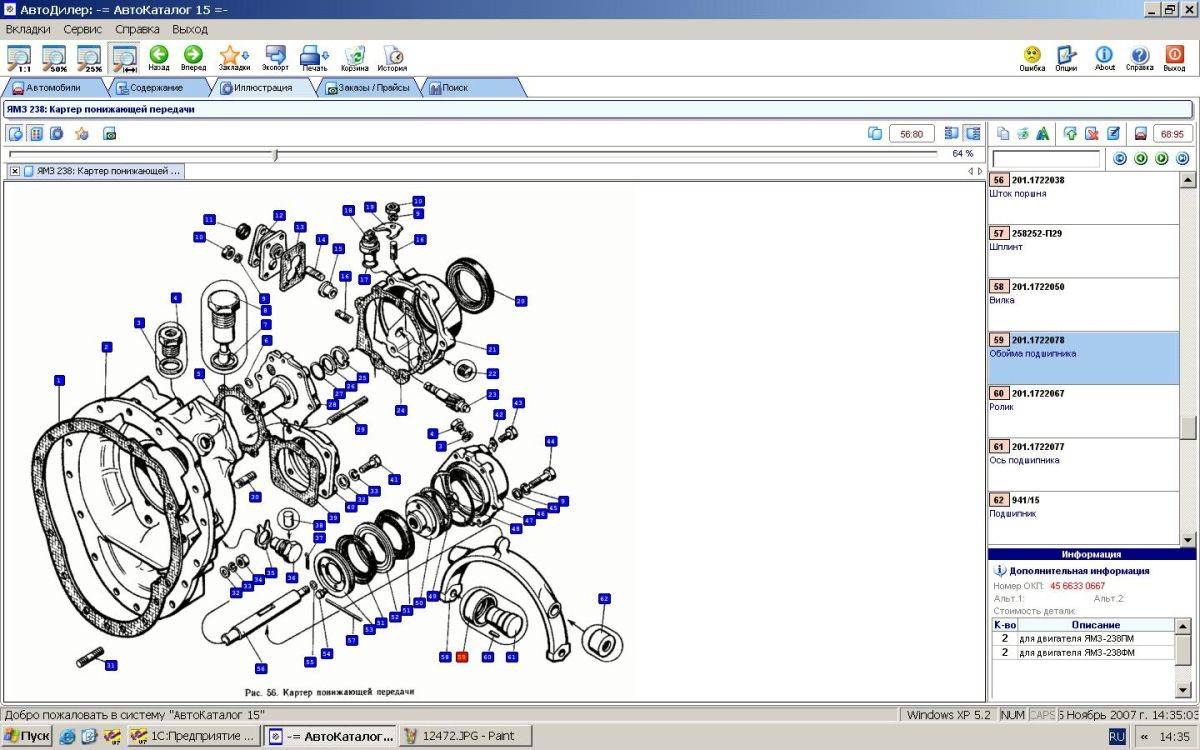Image resolution: width=1200 pixels, height=750 pixels.
Task: Toggle the callout grid icon
Action: (36, 133)
